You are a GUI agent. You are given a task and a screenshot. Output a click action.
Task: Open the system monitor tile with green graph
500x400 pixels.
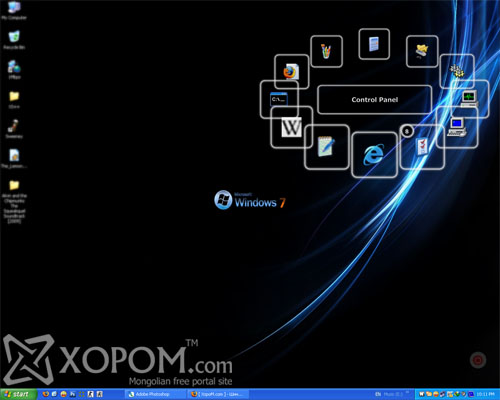coord(469,99)
